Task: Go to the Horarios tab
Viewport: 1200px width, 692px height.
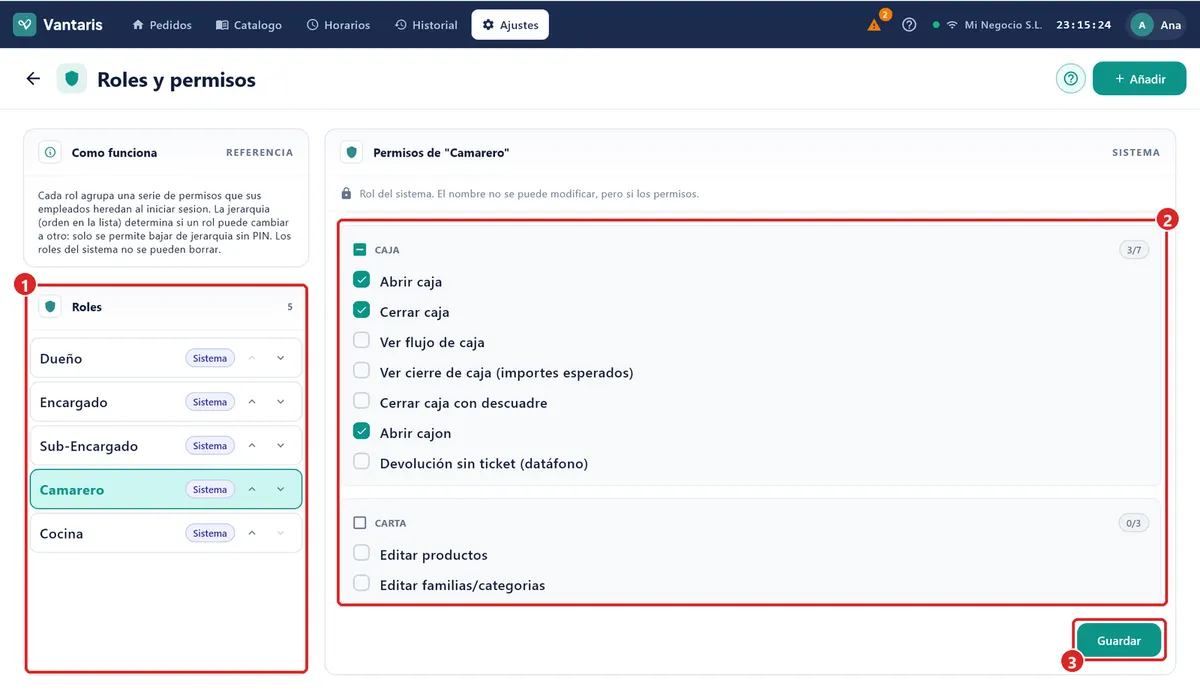Action: (x=338, y=25)
